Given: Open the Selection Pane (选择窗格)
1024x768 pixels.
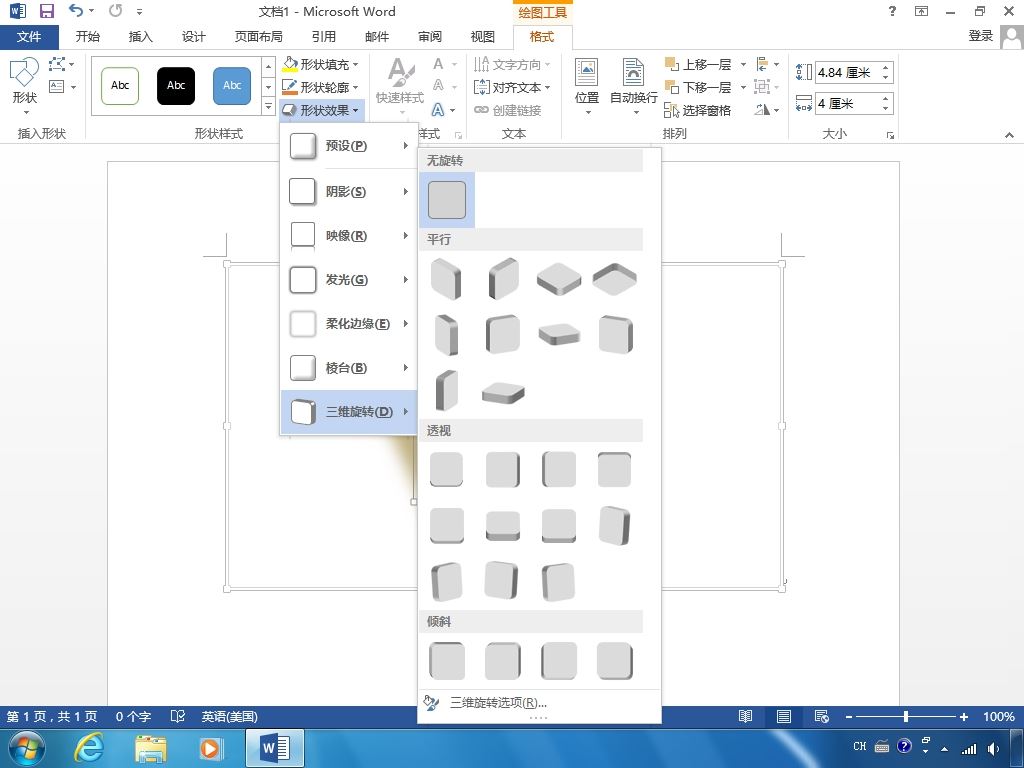Looking at the screenshot, I should (697, 110).
